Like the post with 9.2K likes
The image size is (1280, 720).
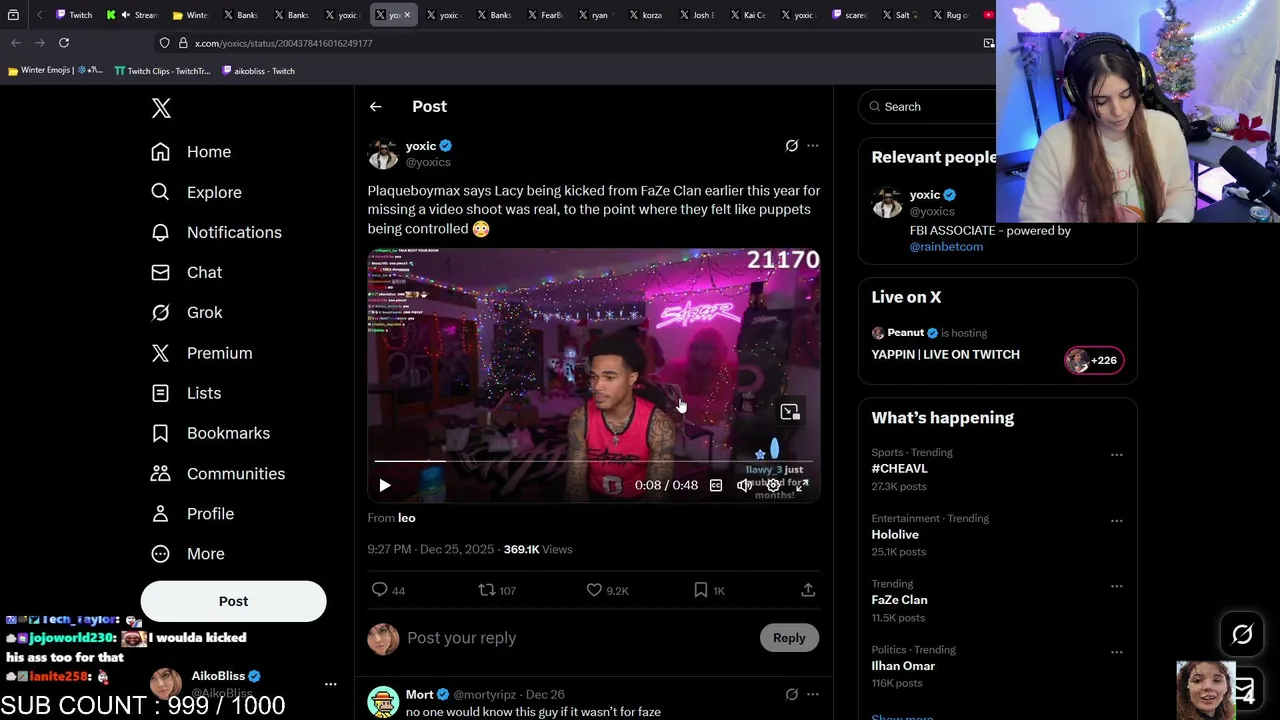pos(607,590)
